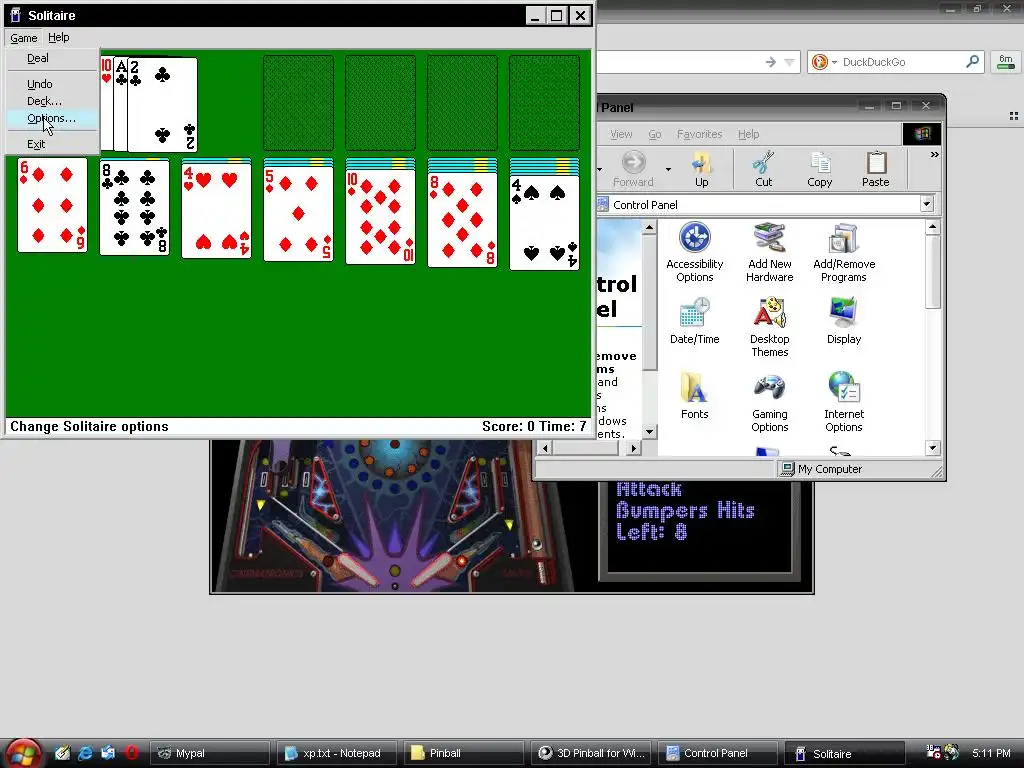
Task: Select the 4 of spades card
Action: [544, 222]
